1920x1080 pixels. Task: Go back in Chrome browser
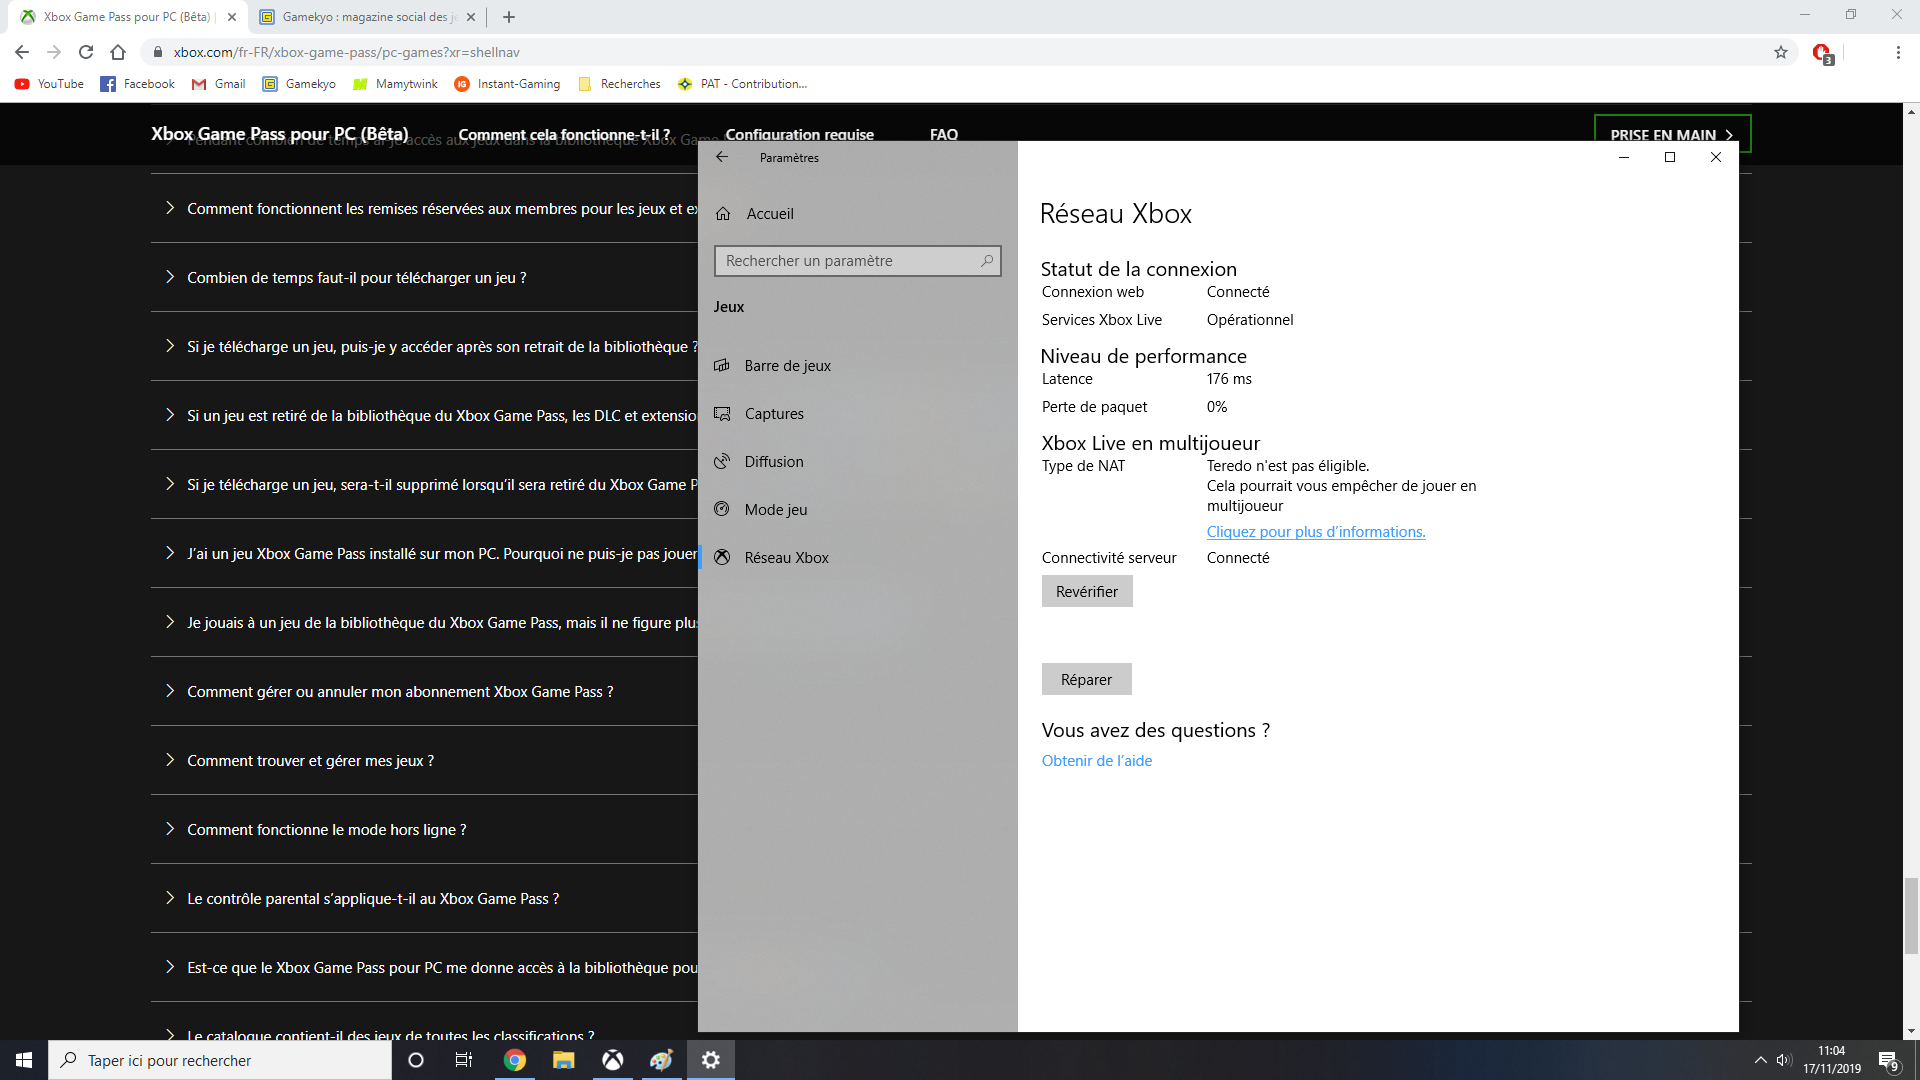22,52
